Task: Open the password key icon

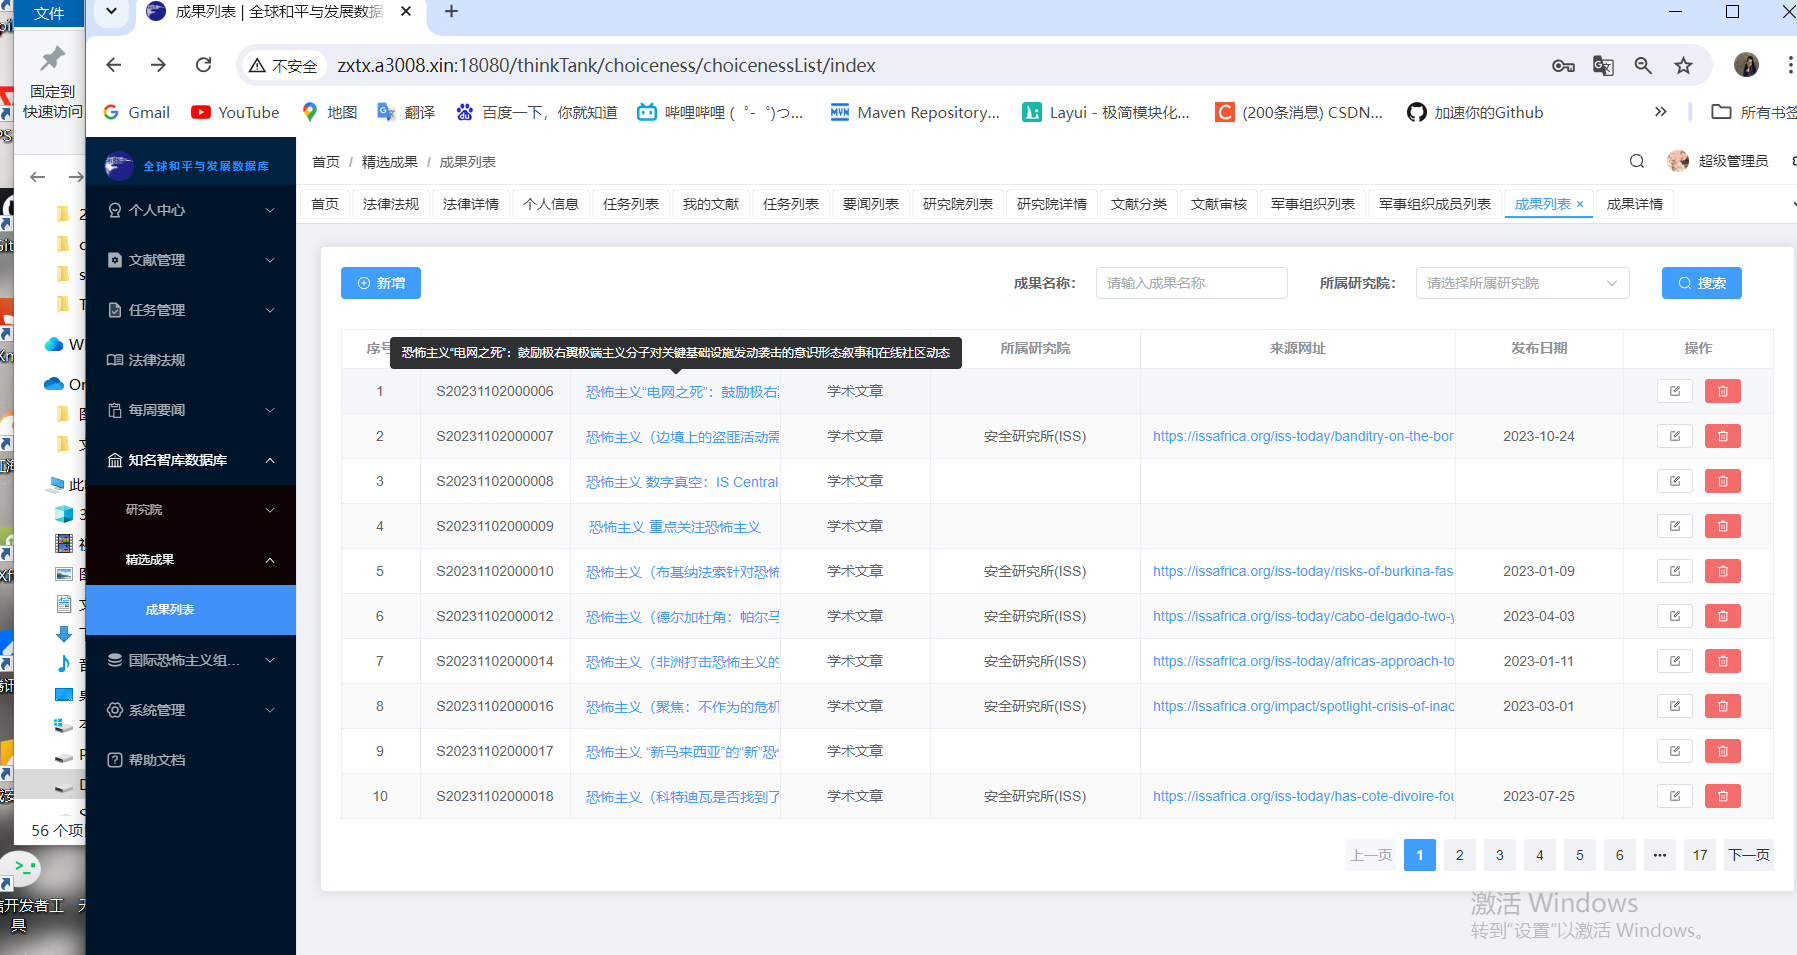Action: click(x=1563, y=65)
